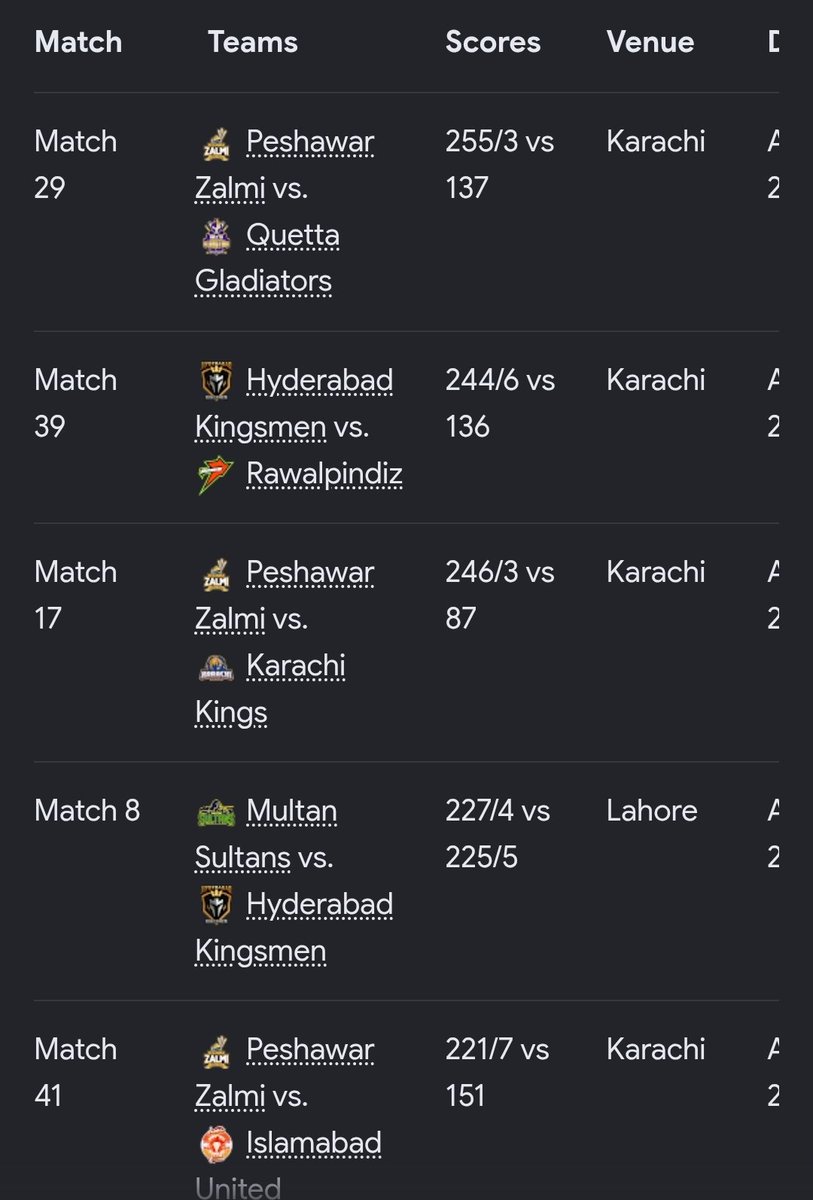Open Karachi Kings team link
813x1200 pixels.
coord(270,688)
